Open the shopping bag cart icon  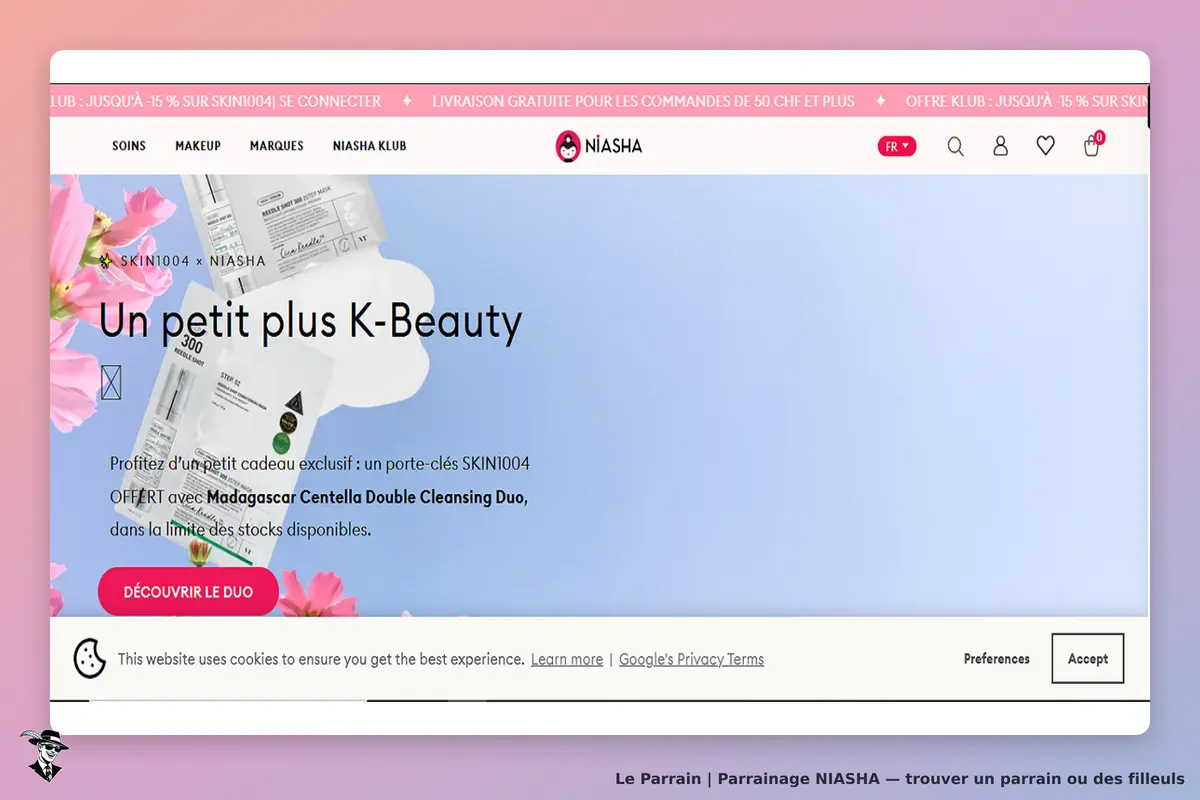(1091, 146)
